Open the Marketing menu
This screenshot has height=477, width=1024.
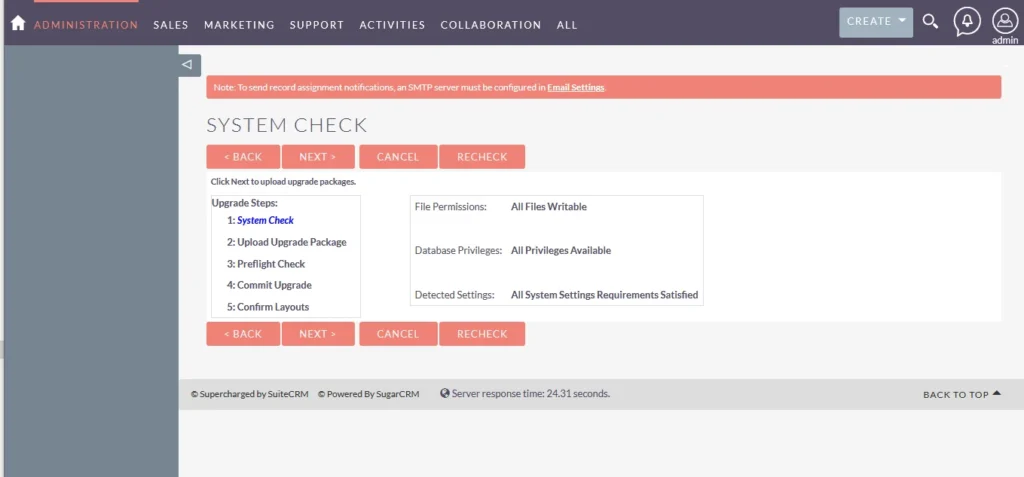pyautogui.click(x=239, y=25)
